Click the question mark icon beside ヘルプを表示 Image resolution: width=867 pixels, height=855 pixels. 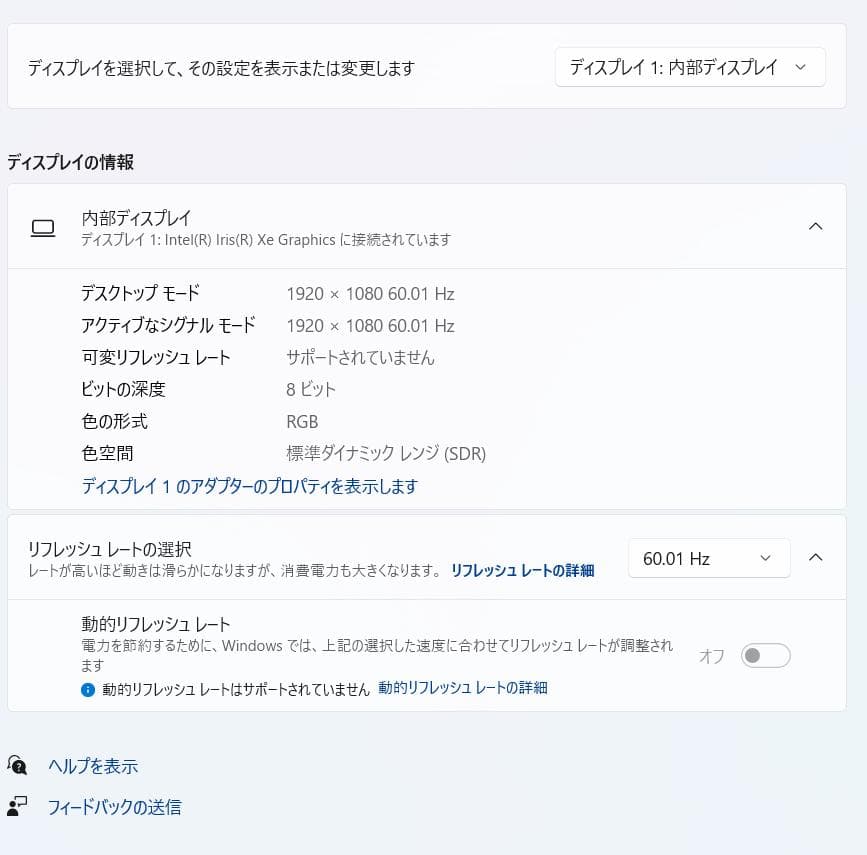tap(18, 766)
